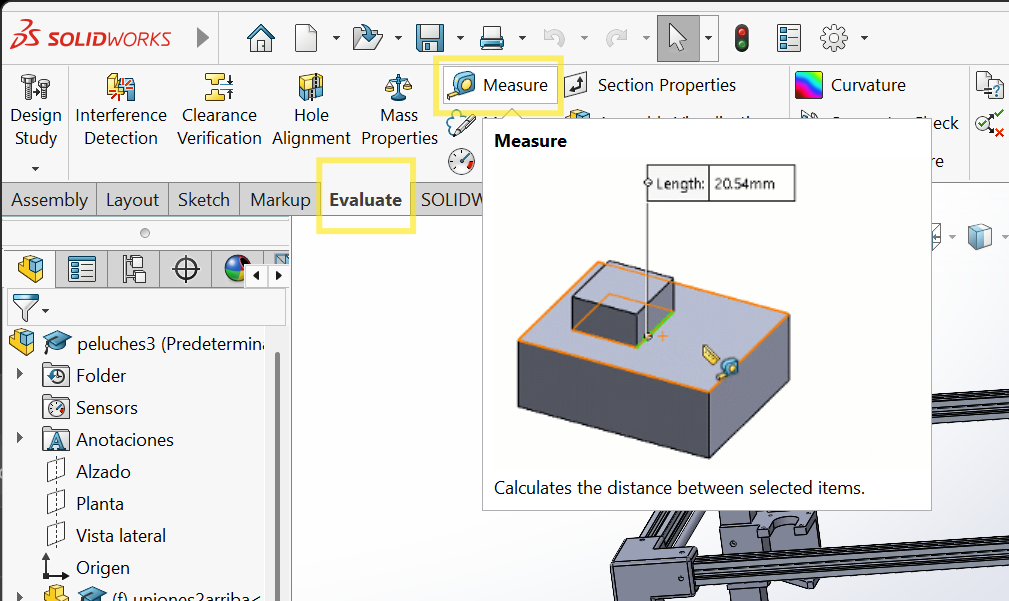The height and width of the screenshot is (601, 1009).
Task: Open the Design Study tool
Action: pos(35,111)
